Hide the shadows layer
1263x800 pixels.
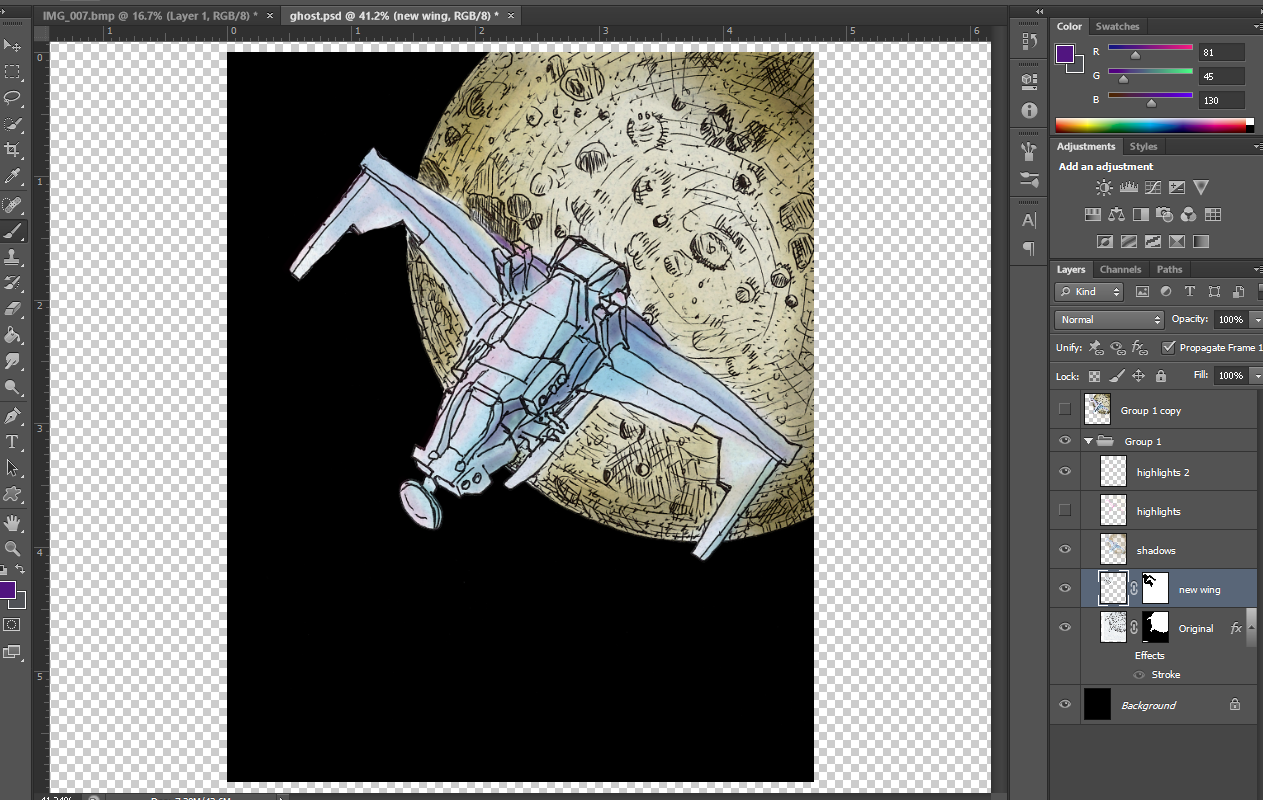[1065, 549]
